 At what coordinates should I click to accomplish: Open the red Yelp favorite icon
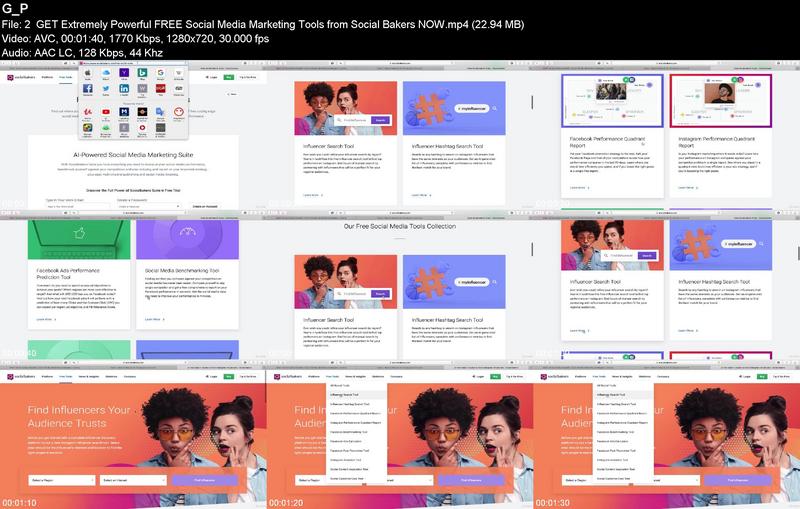pos(160,88)
